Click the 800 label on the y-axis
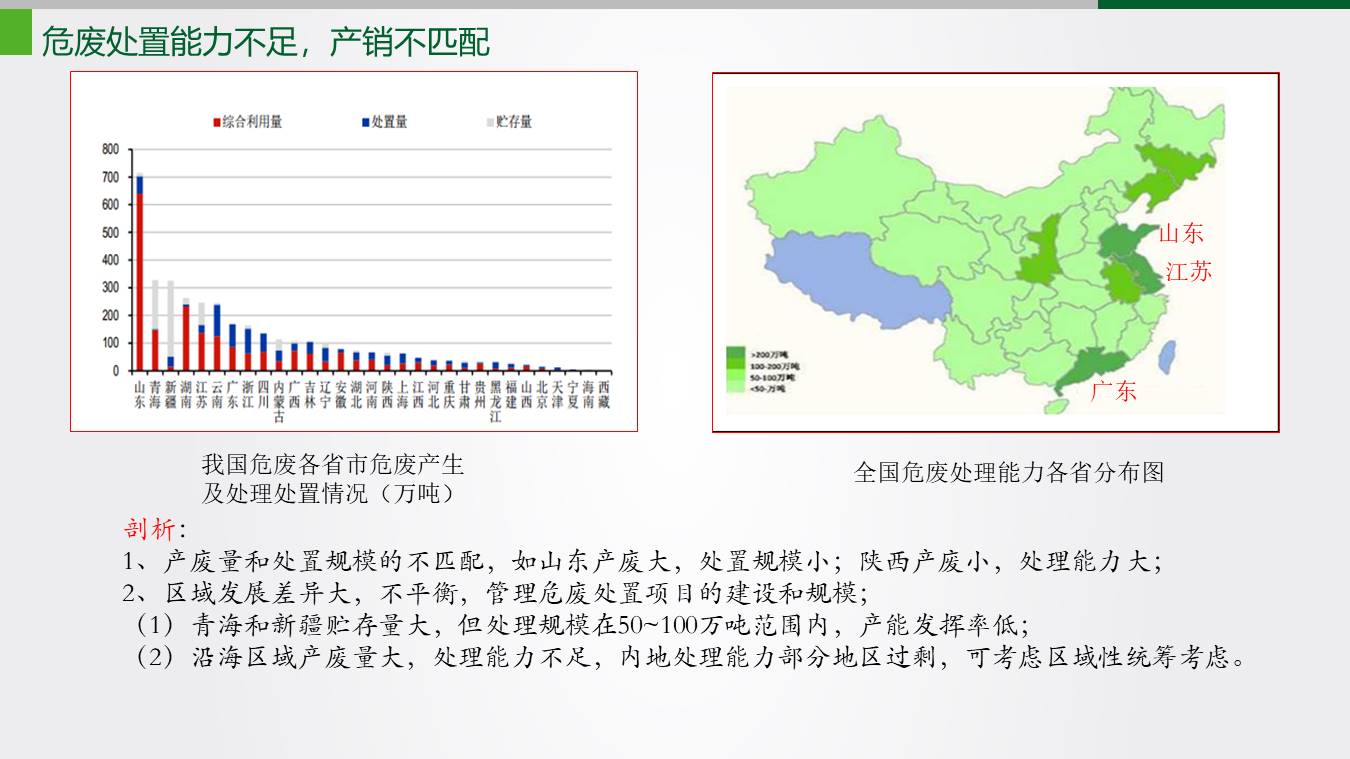Screen dimensions: 1350x759 click(x=110, y=150)
